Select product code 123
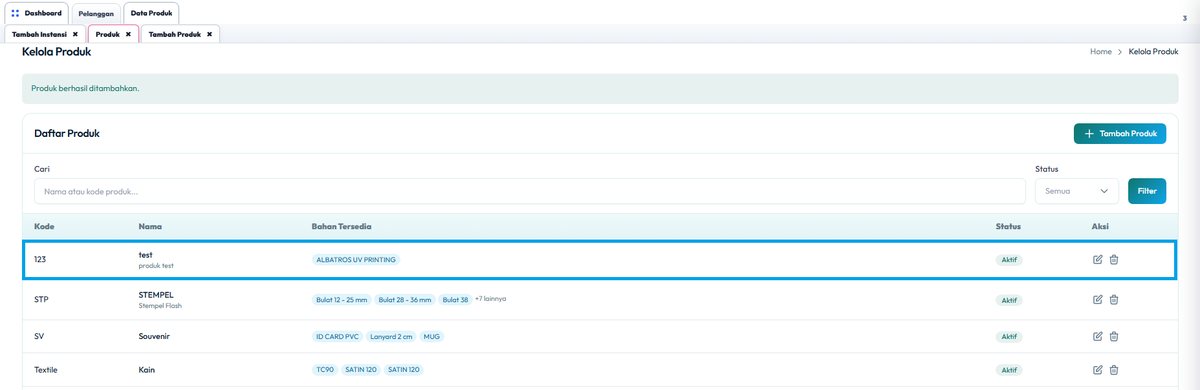The height and width of the screenshot is (390, 1200). 40,259
